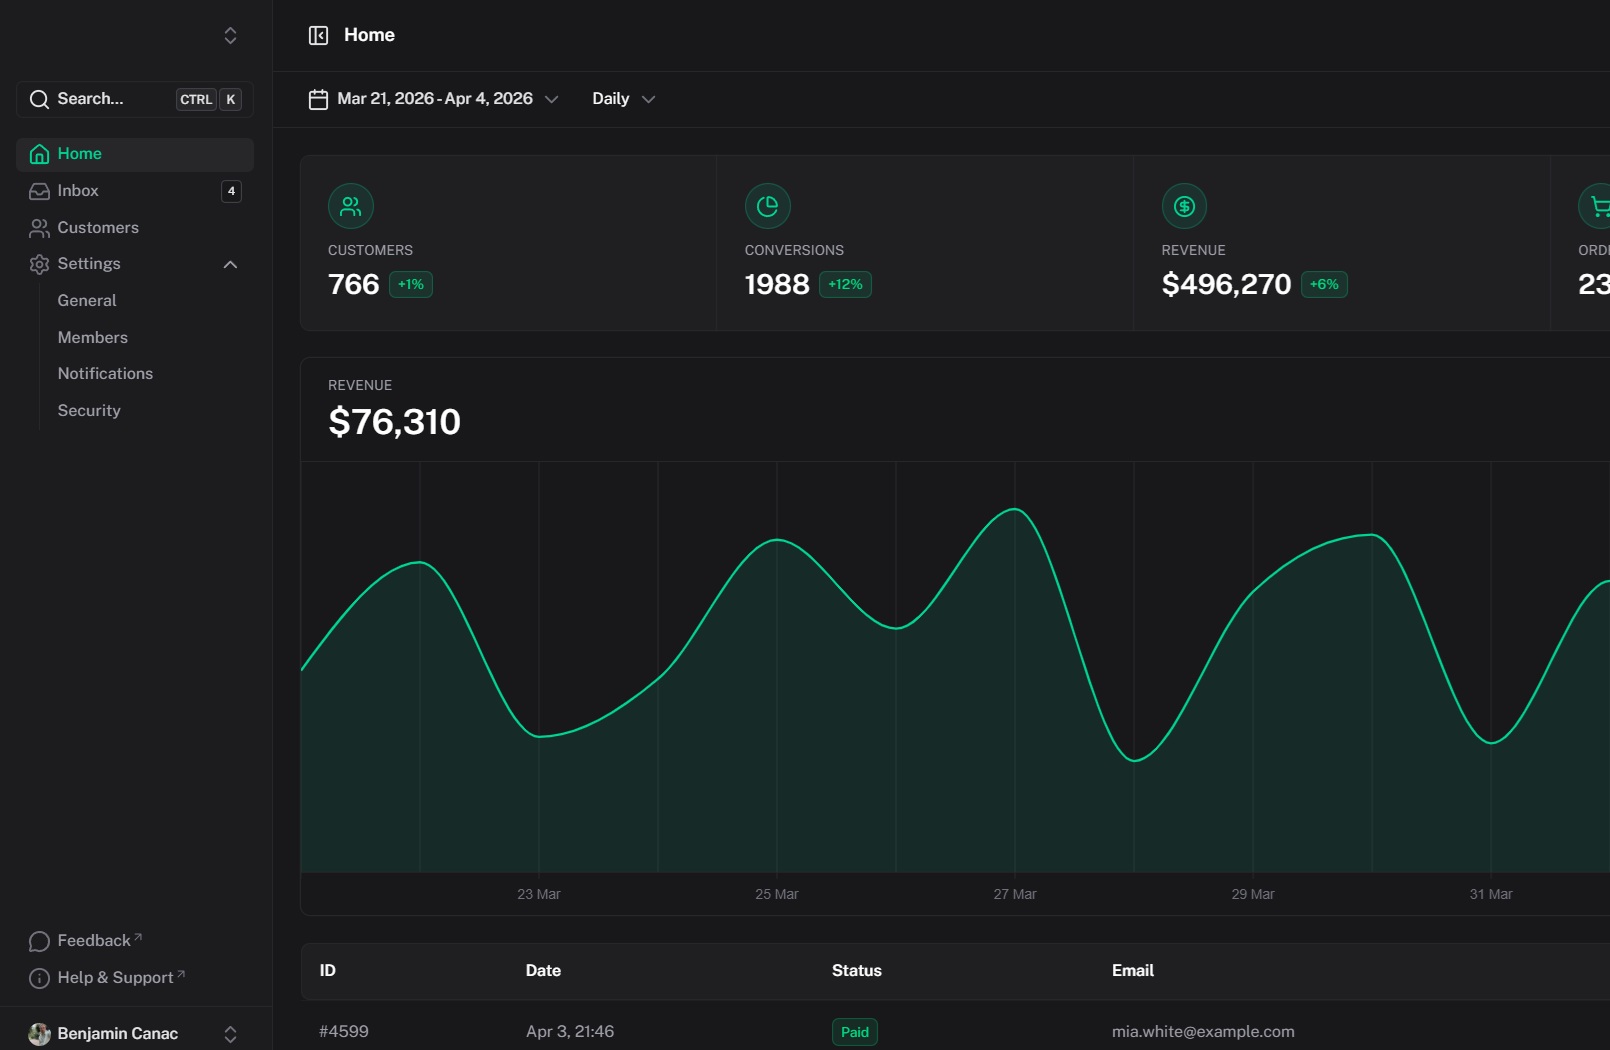Viewport: 1610px width, 1050px height.
Task: Open the team switcher at sidebar top
Action: pyautogui.click(x=230, y=36)
